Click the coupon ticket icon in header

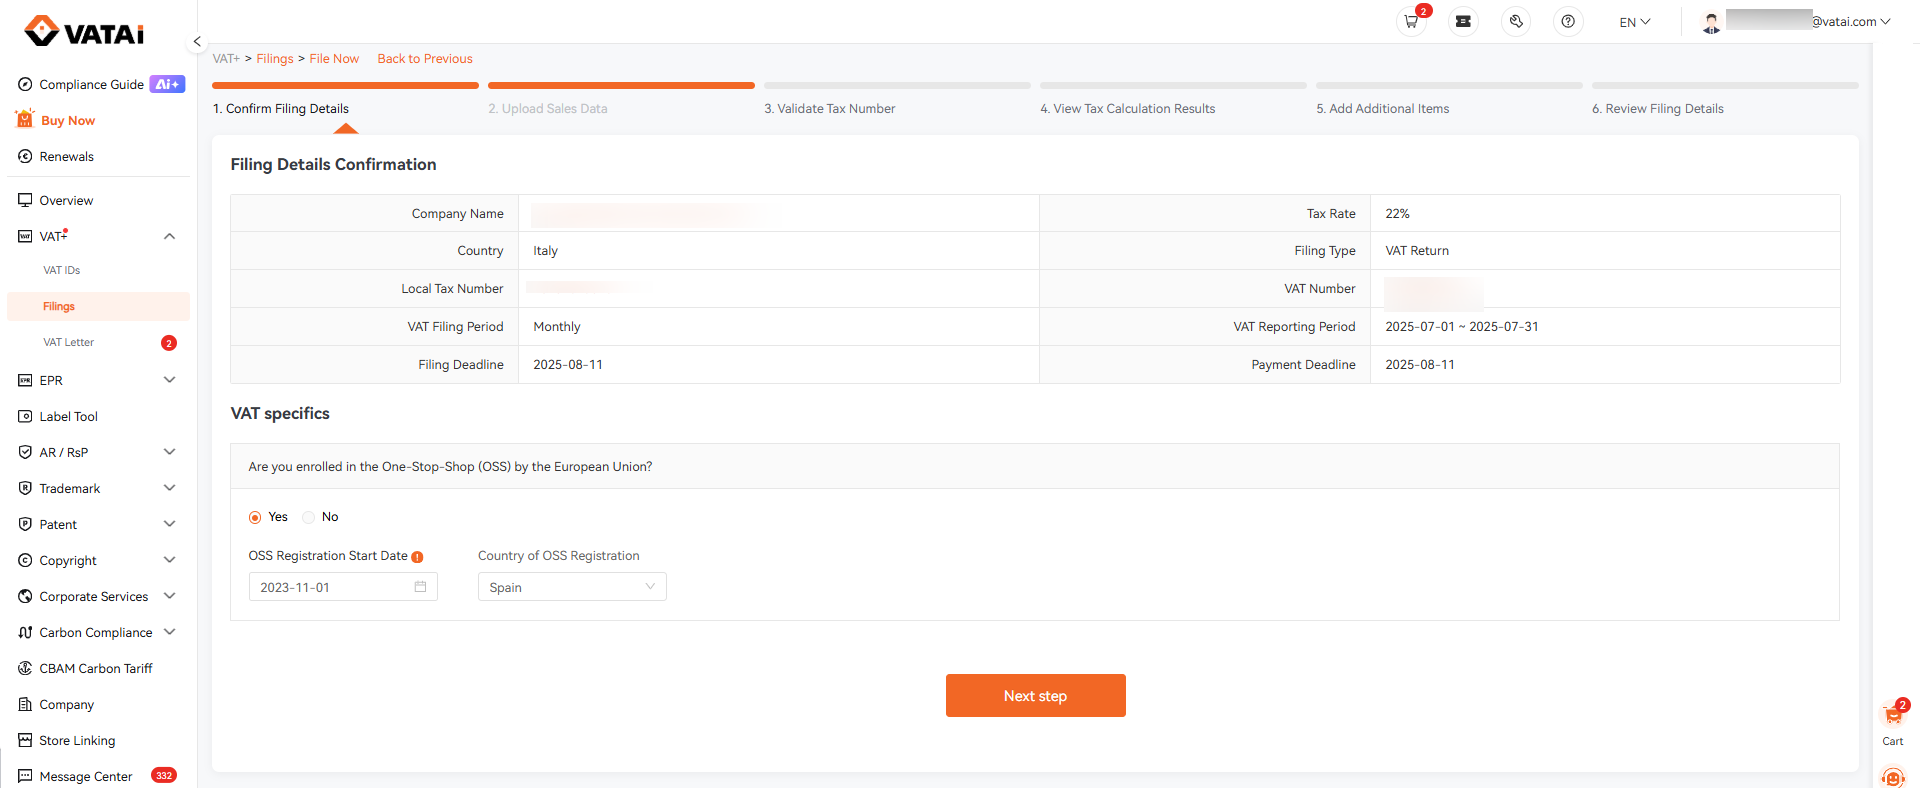point(1463,22)
